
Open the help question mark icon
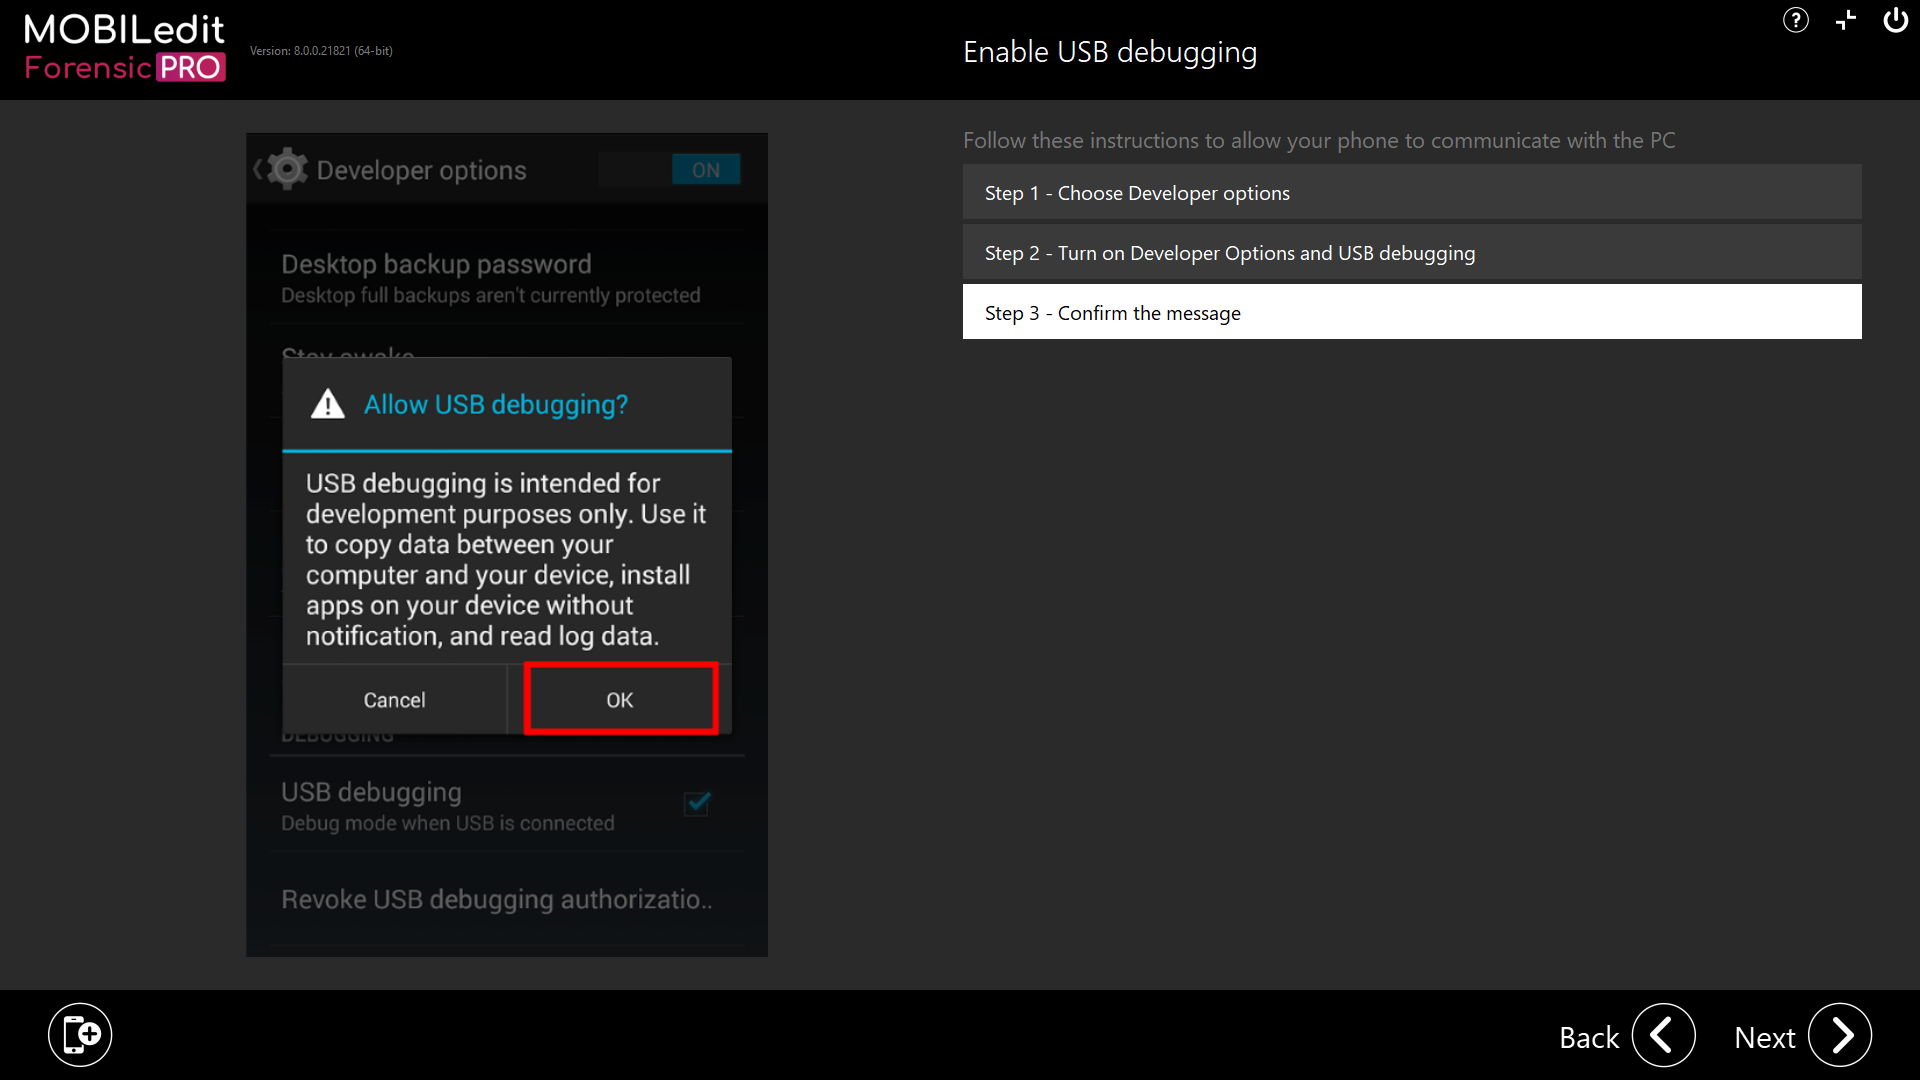click(1795, 20)
